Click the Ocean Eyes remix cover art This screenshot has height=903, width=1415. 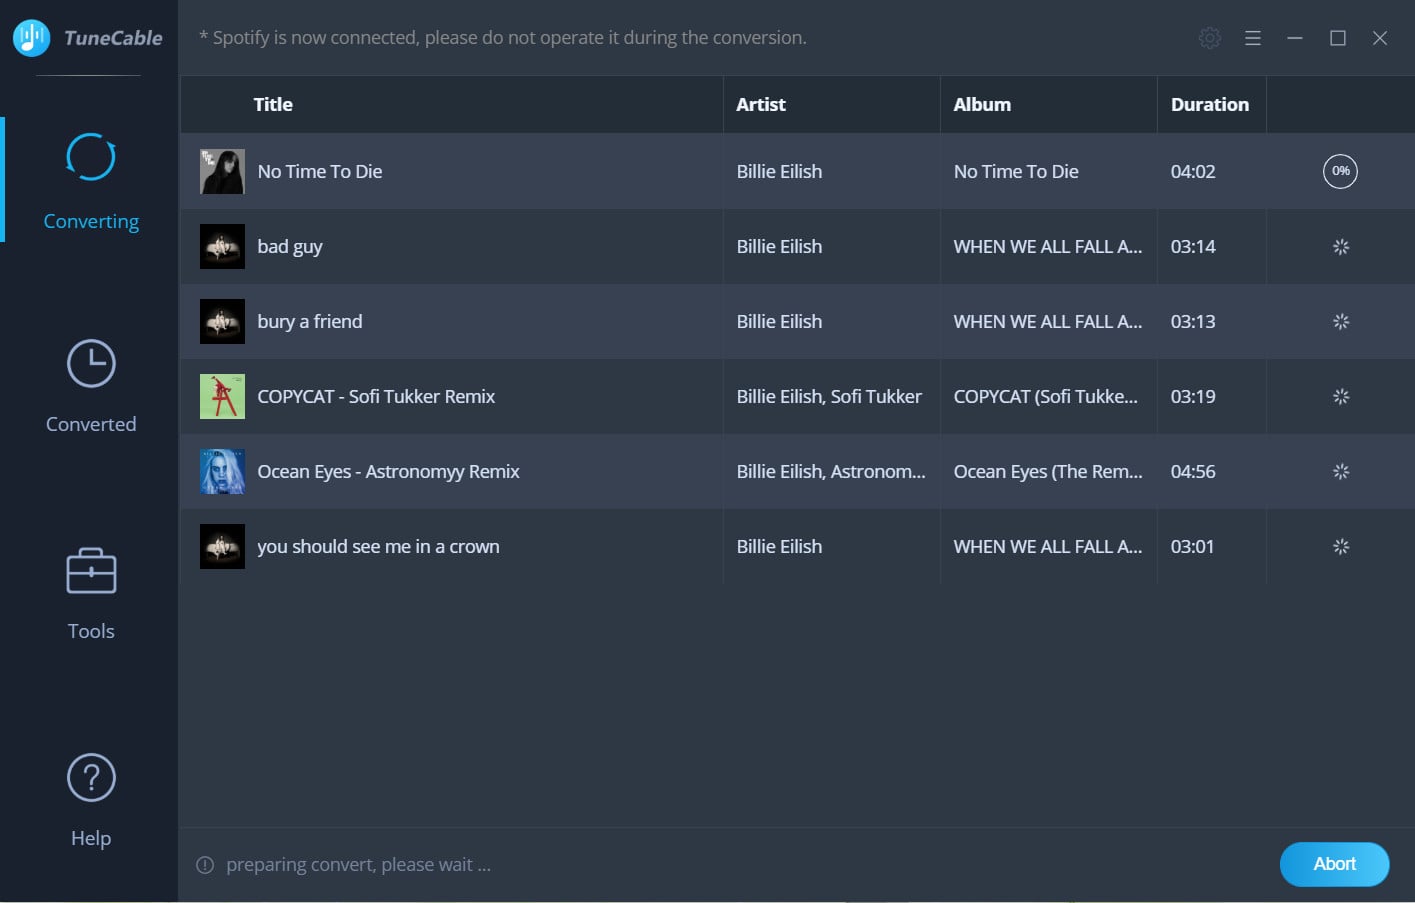point(222,472)
